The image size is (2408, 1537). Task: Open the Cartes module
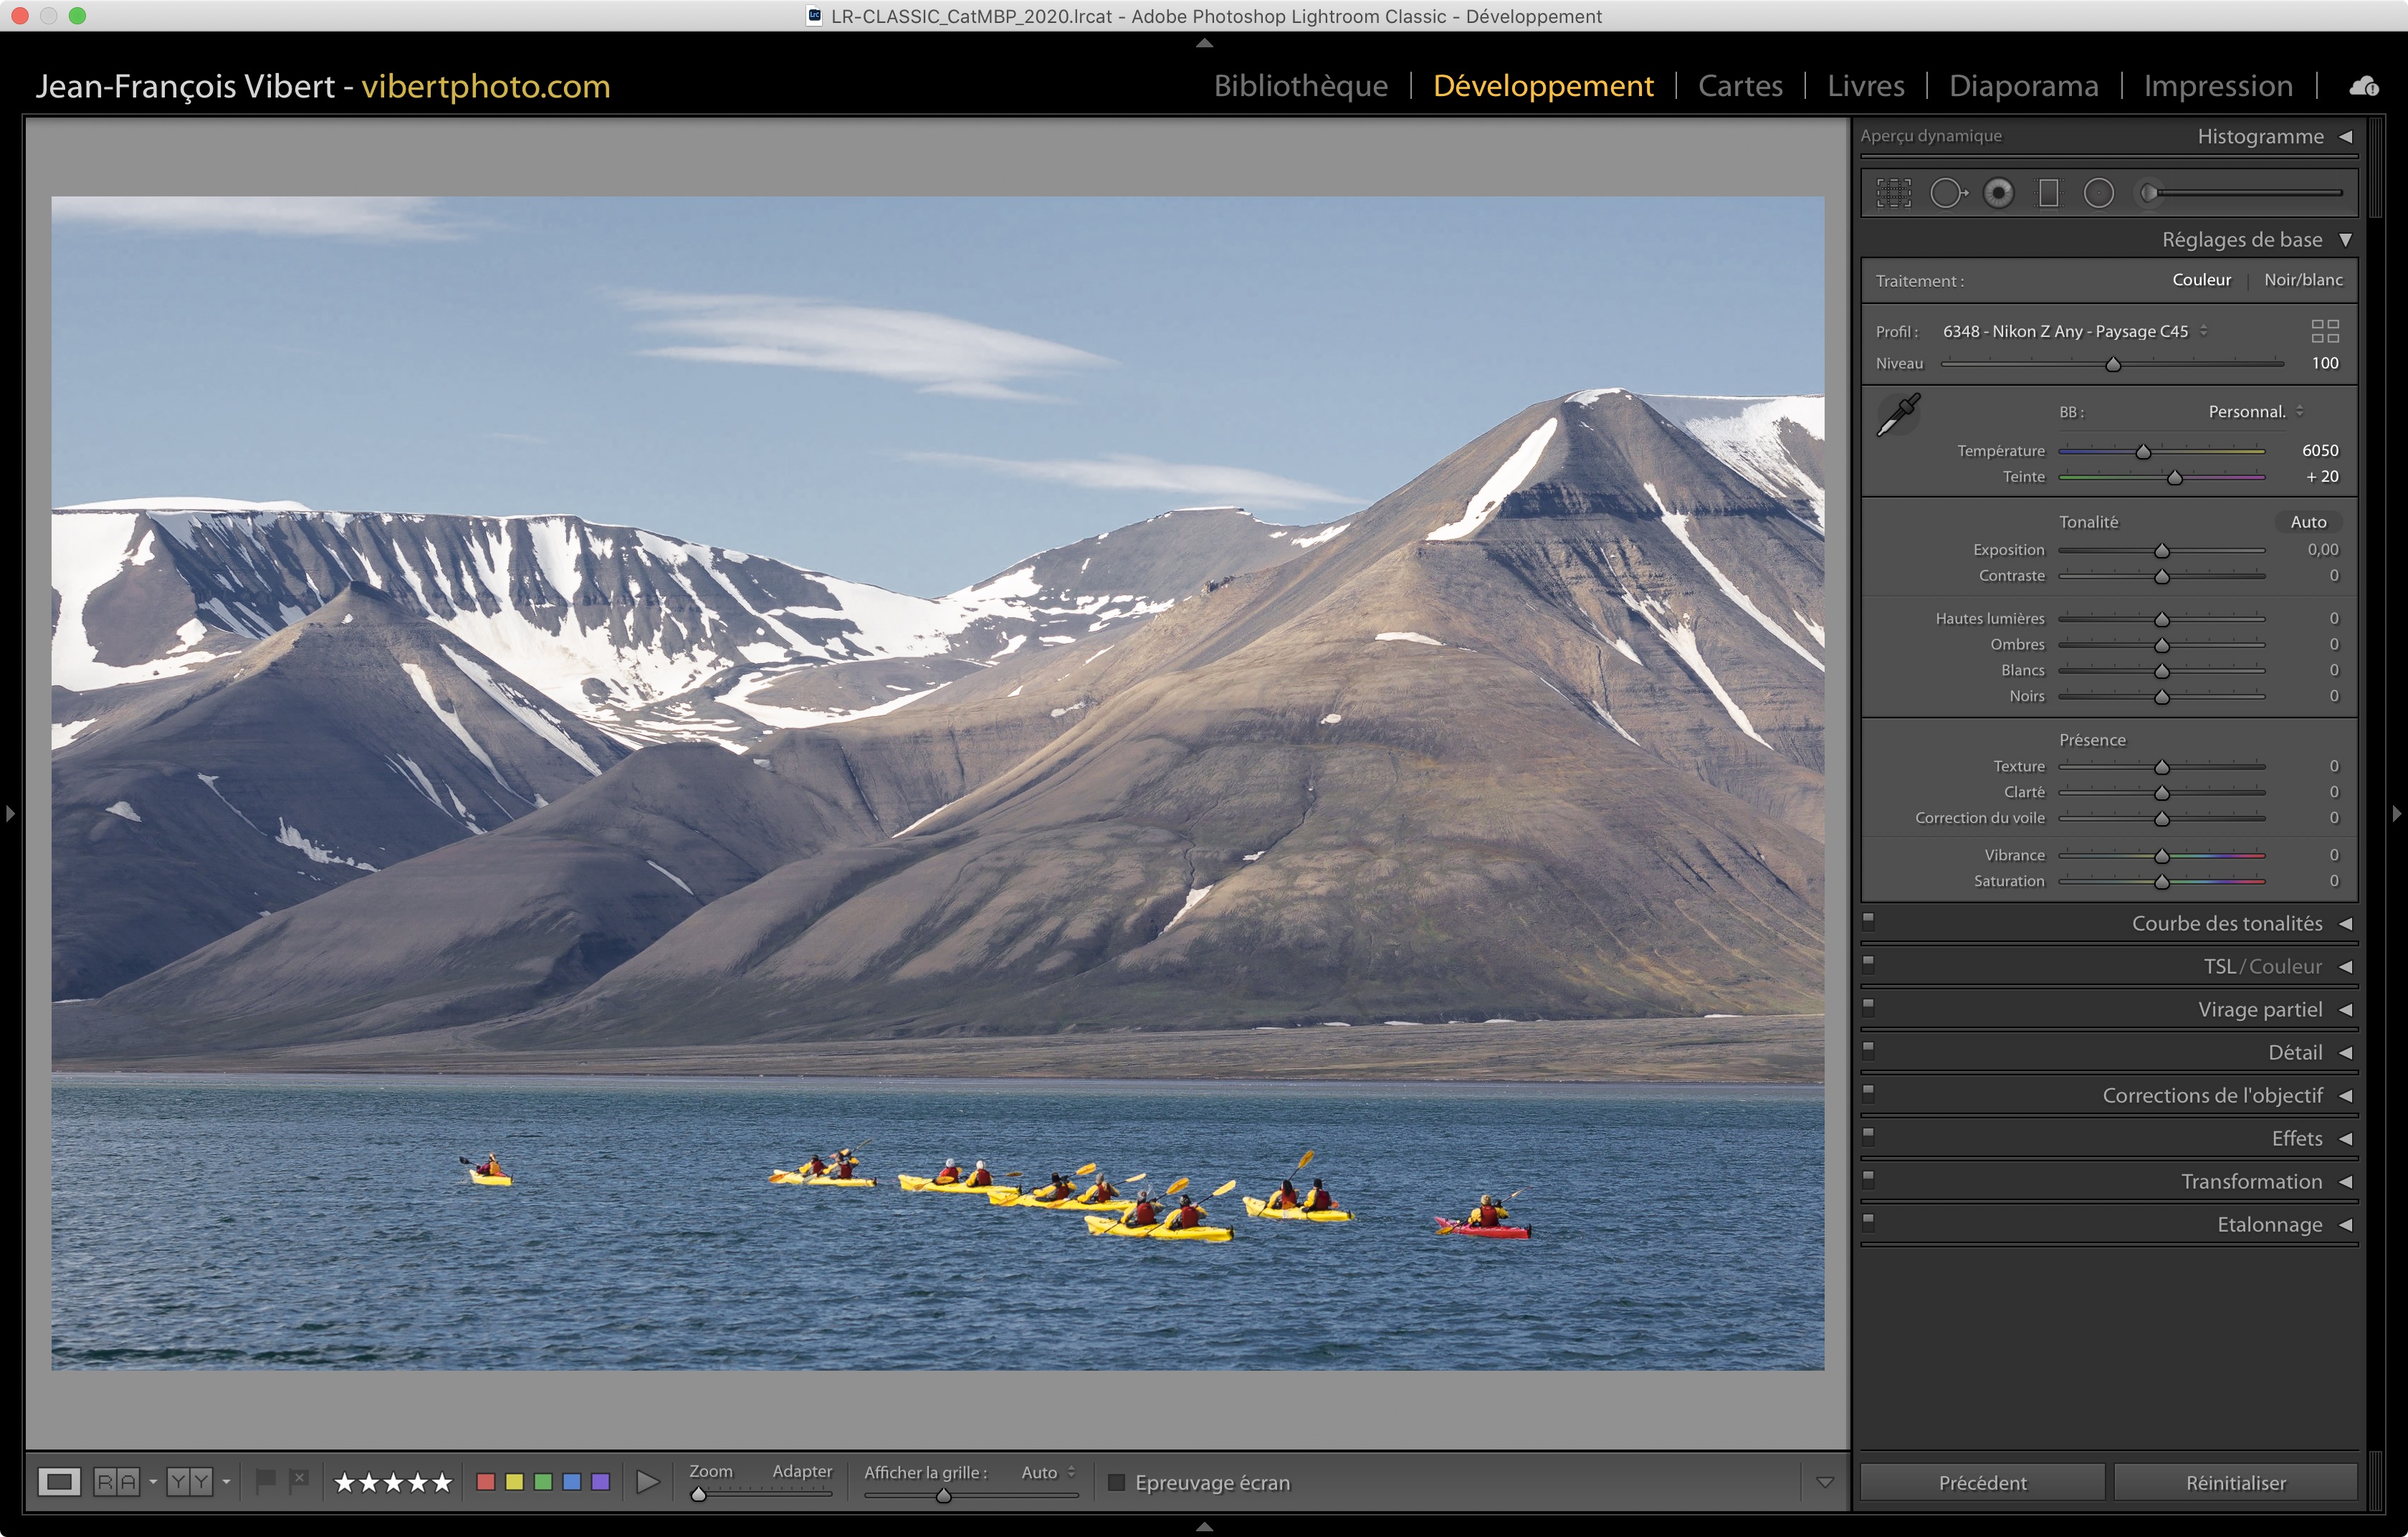(1740, 86)
